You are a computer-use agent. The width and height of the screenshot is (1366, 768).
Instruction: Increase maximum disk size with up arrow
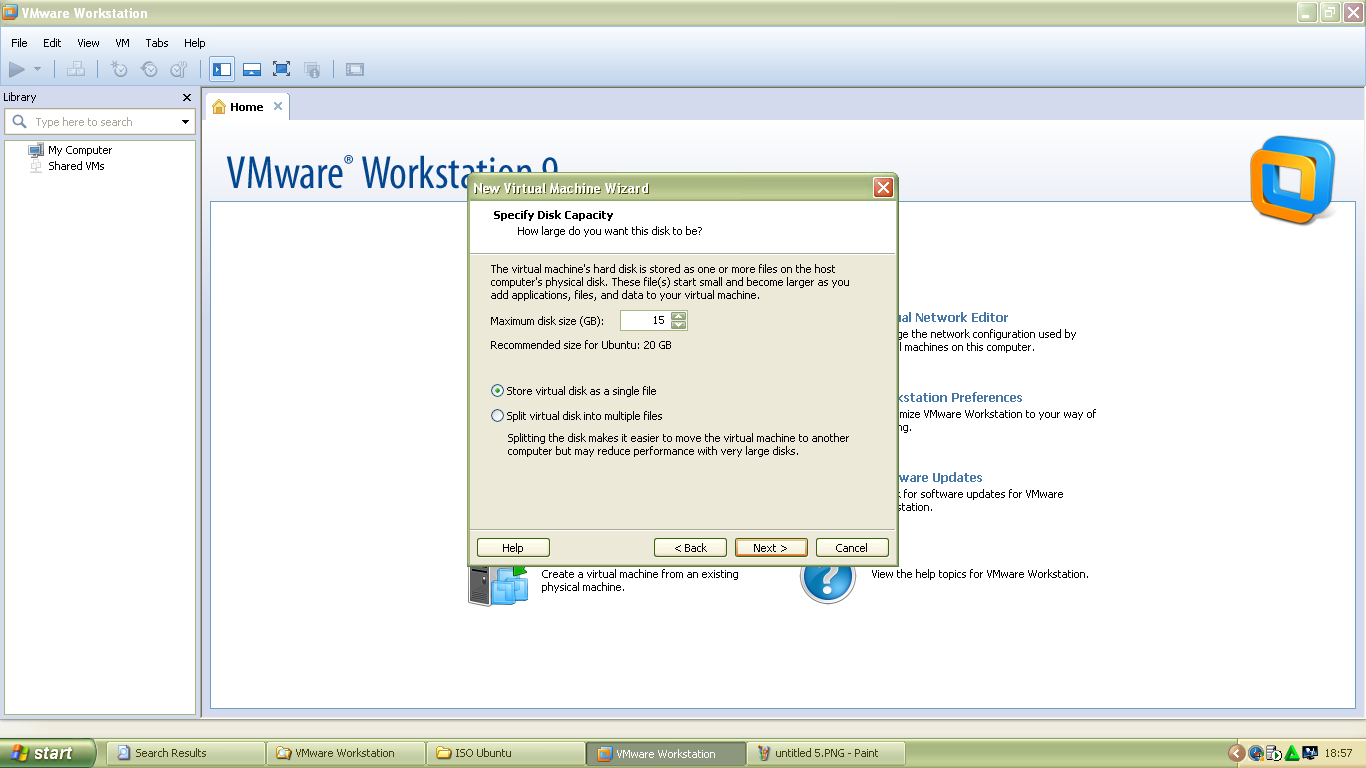[x=679, y=316]
